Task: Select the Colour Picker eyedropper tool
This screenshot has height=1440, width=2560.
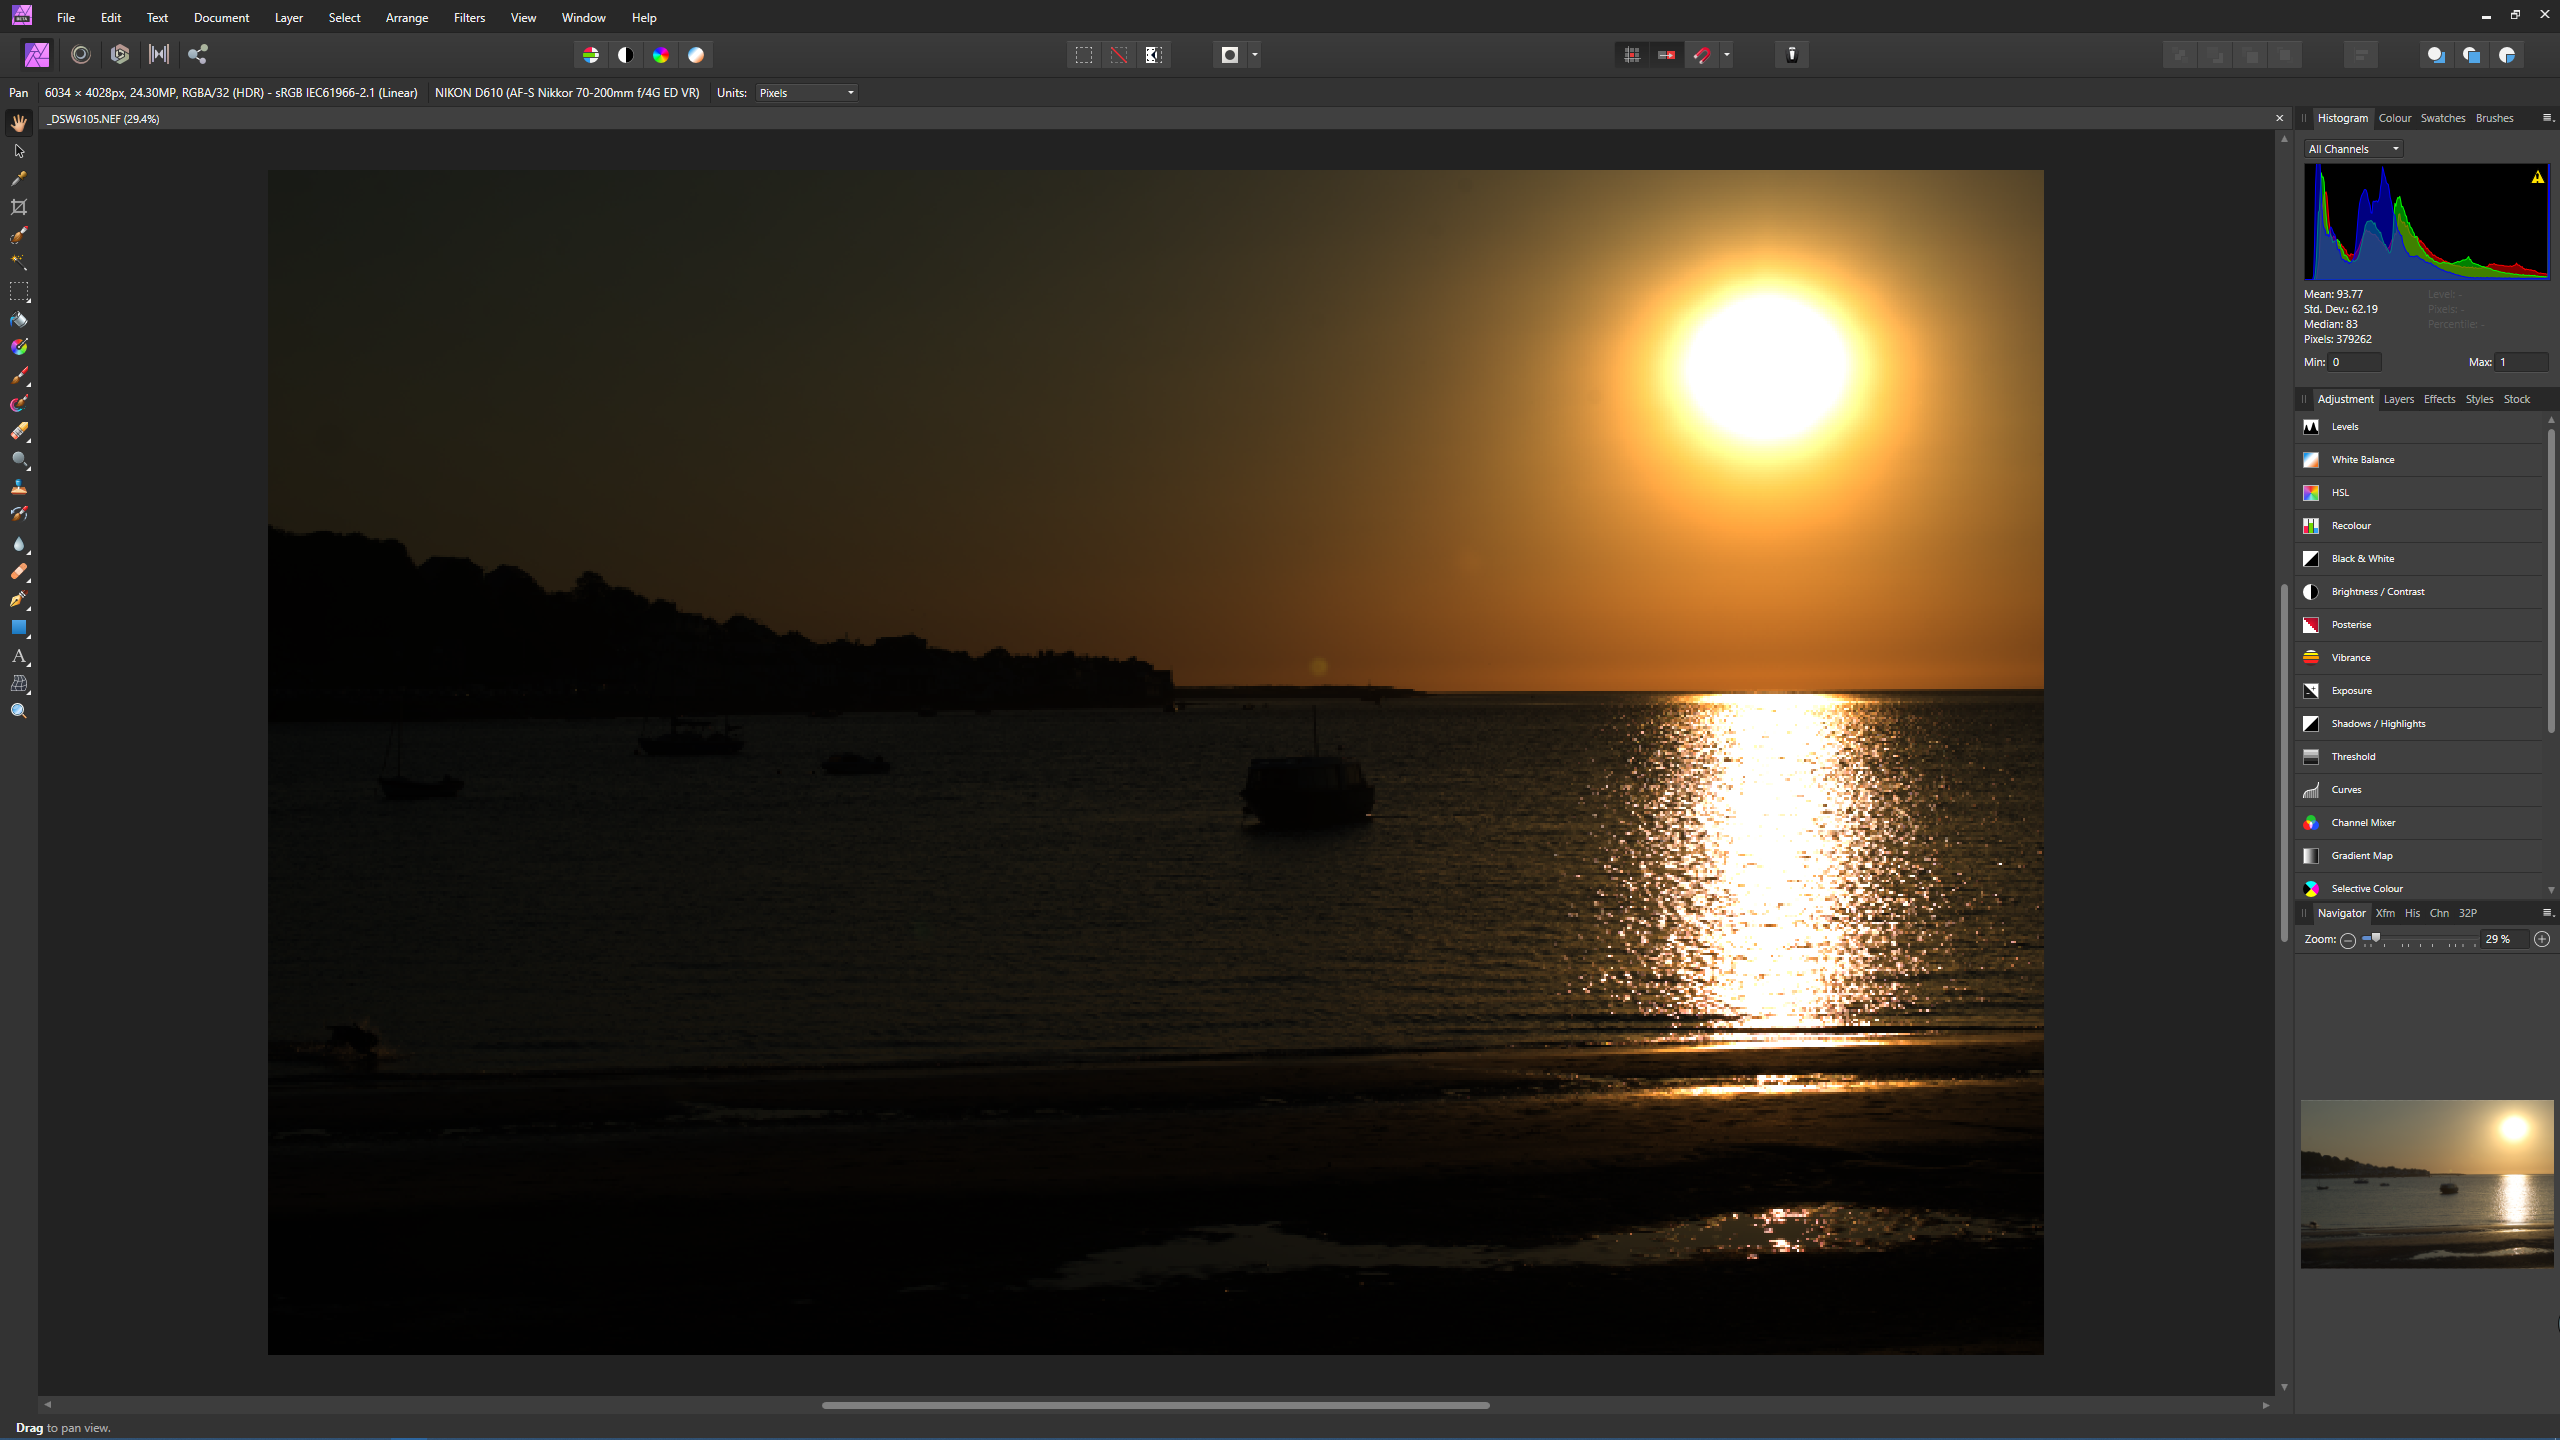Action: [x=19, y=179]
